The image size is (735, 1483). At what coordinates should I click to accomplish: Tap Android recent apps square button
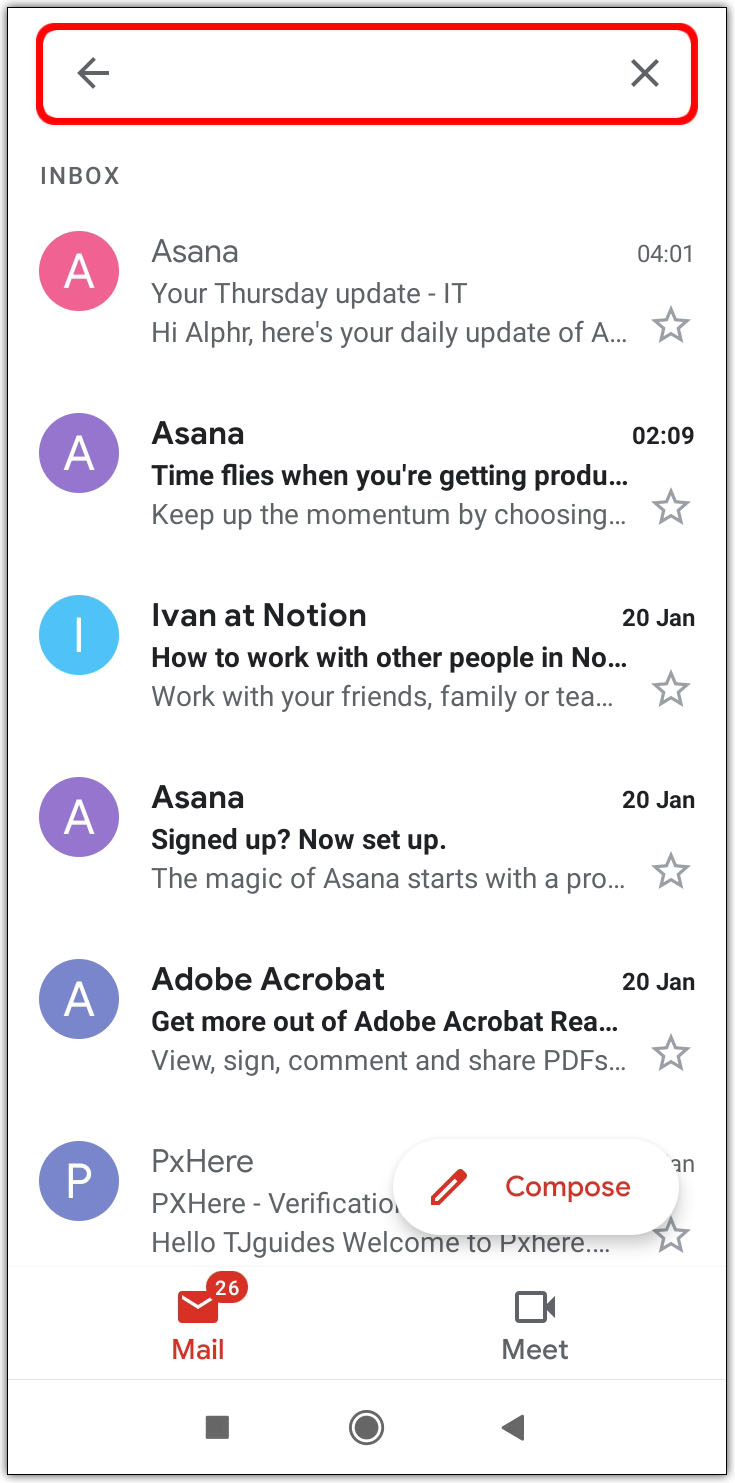pos(217,1427)
